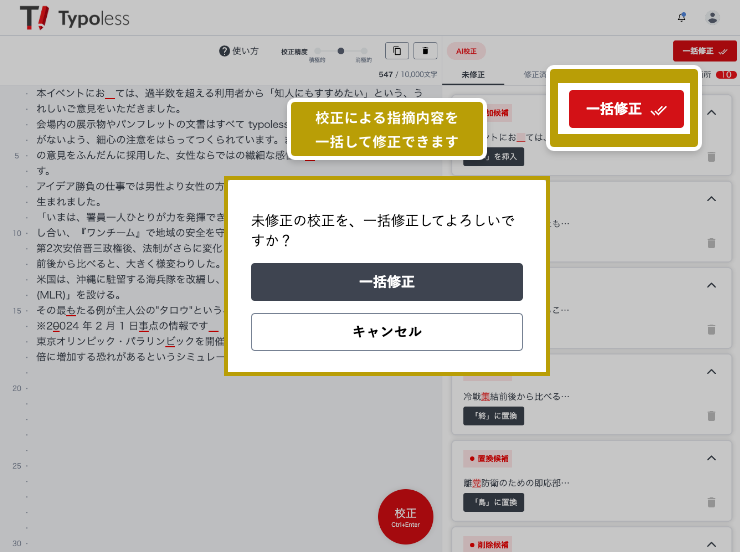Click small 一括修正 button right of AI校正 pill
Image resolution: width=740 pixels, height=552 pixels.
point(705,51)
